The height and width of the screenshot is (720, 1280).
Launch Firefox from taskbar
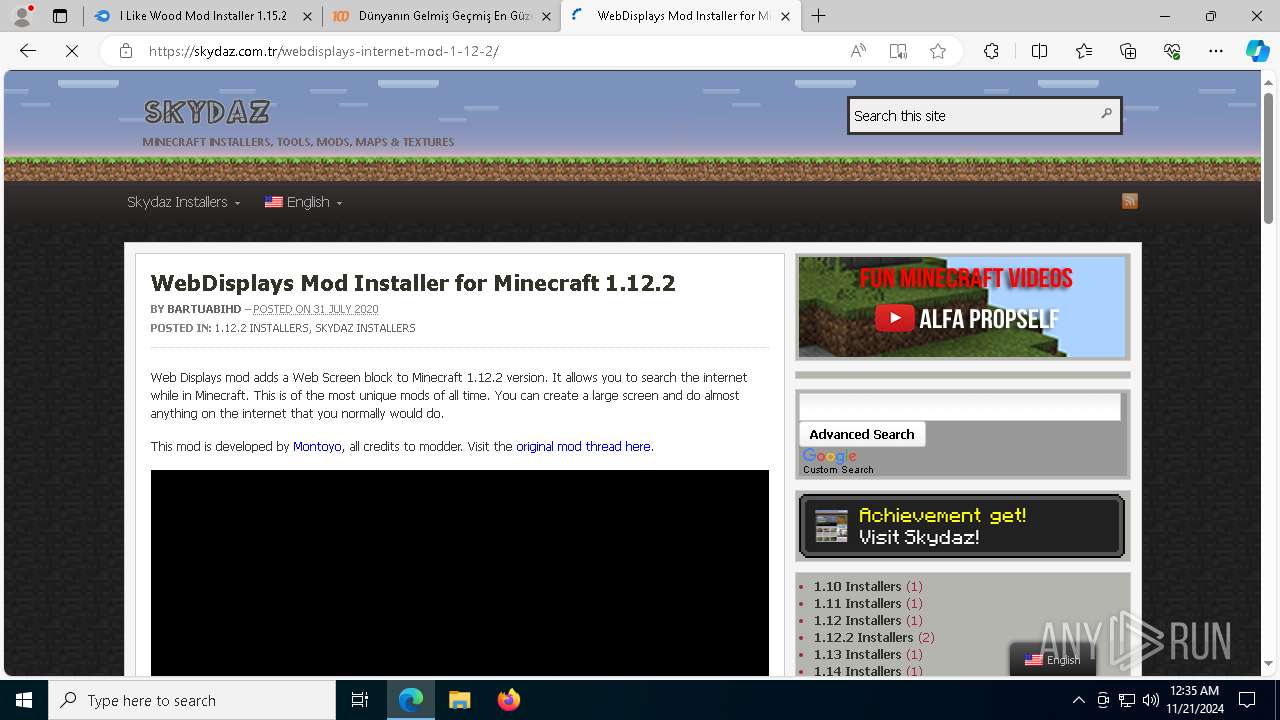point(508,700)
